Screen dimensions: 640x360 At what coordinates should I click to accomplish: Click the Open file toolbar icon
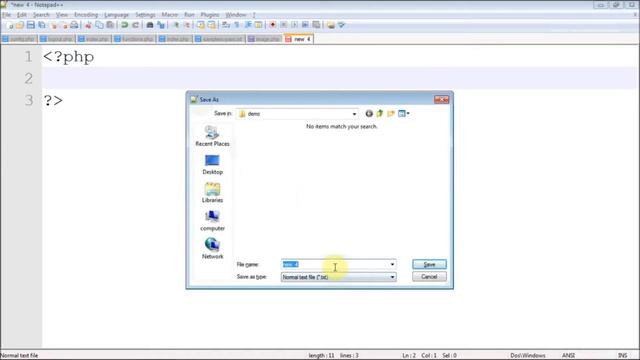[x=20, y=25]
